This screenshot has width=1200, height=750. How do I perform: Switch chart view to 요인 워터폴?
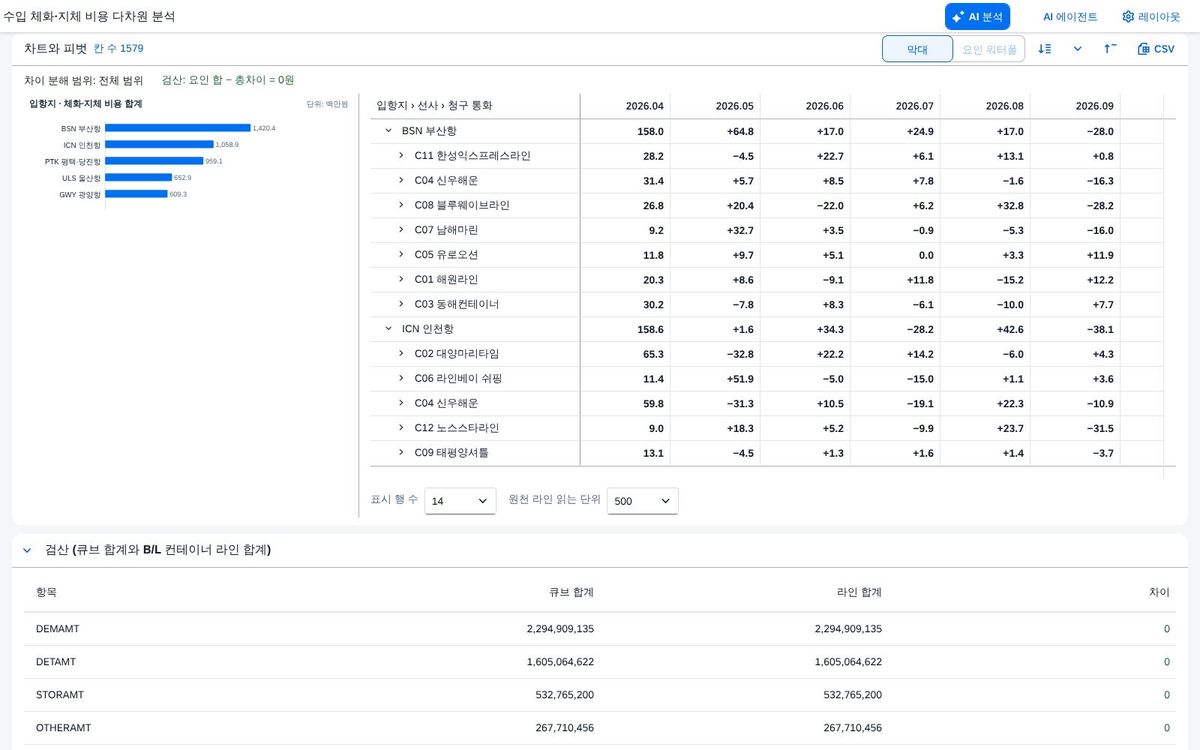[989, 49]
